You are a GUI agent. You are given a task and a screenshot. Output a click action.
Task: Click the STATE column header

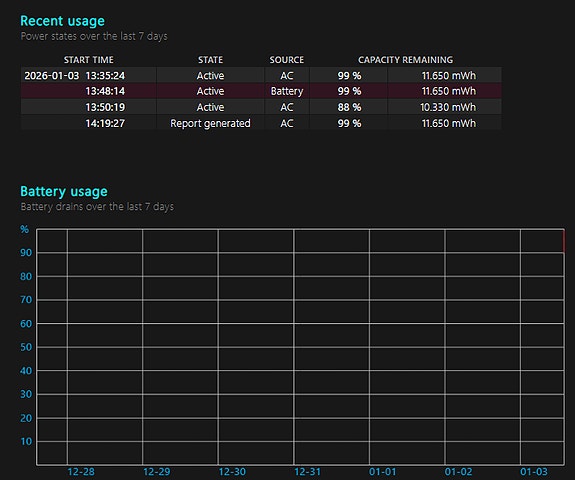click(210, 60)
